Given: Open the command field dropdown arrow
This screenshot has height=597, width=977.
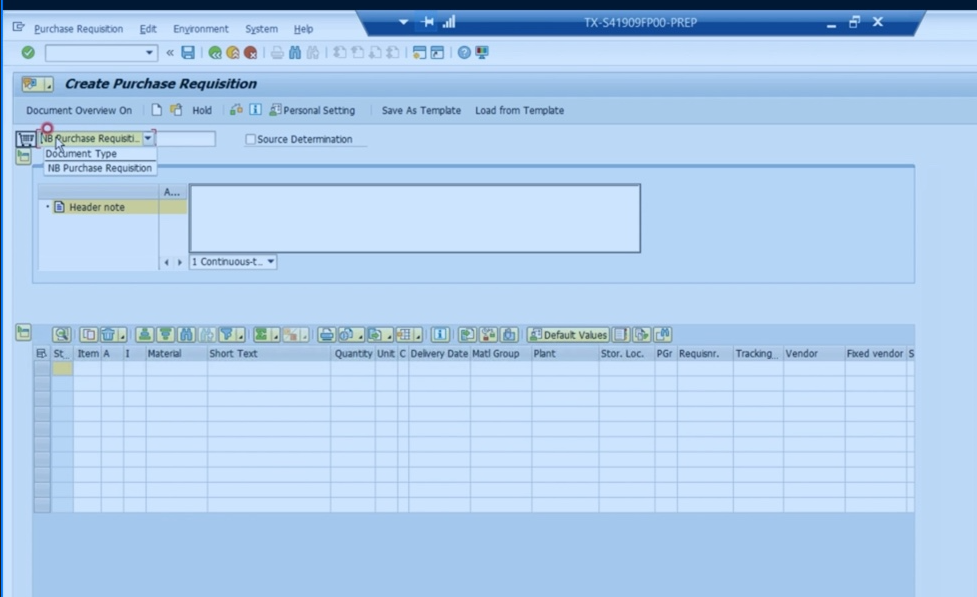Looking at the screenshot, I should (149, 53).
